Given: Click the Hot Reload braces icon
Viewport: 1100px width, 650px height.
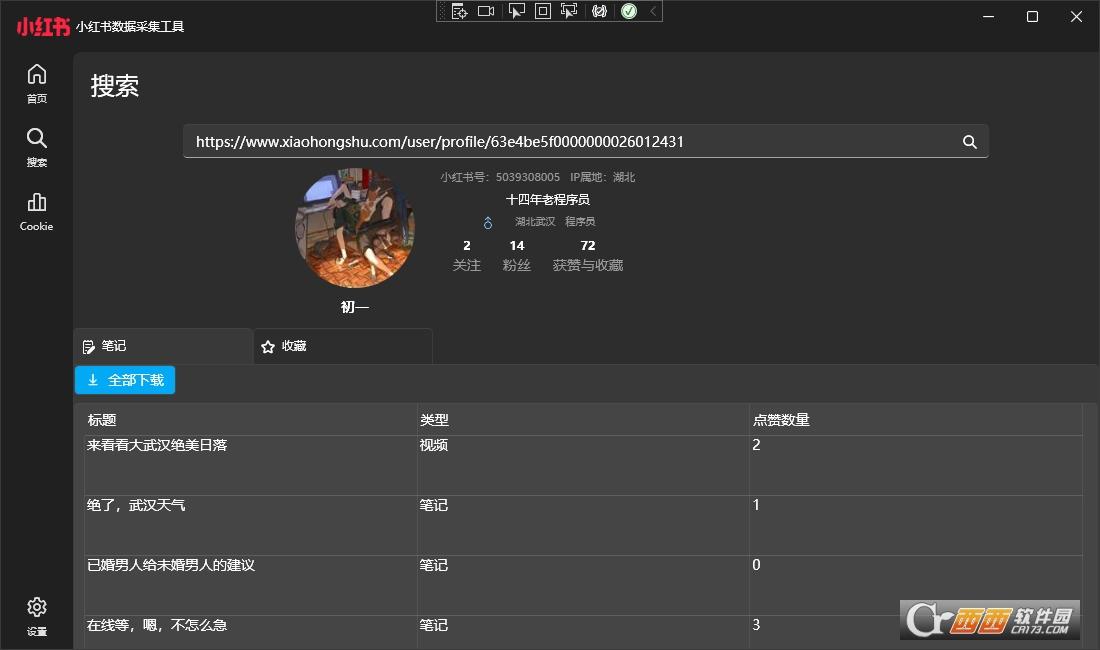Looking at the screenshot, I should (x=599, y=11).
